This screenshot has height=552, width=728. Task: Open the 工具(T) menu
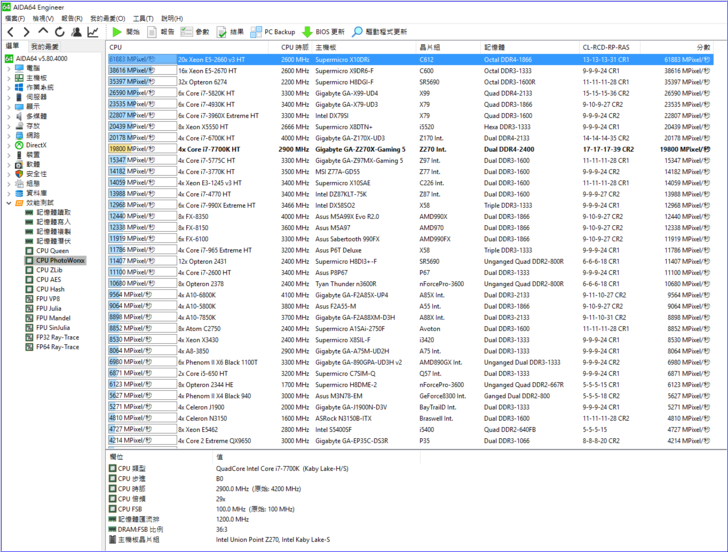pos(143,18)
